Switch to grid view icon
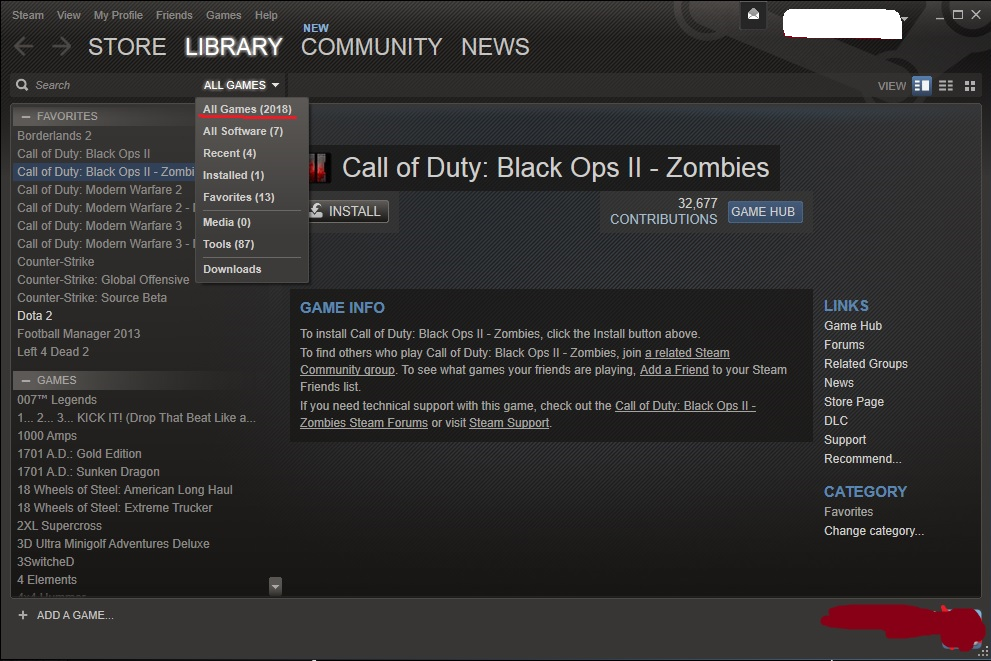Screen dimensions: 991x661 (970, 85)
